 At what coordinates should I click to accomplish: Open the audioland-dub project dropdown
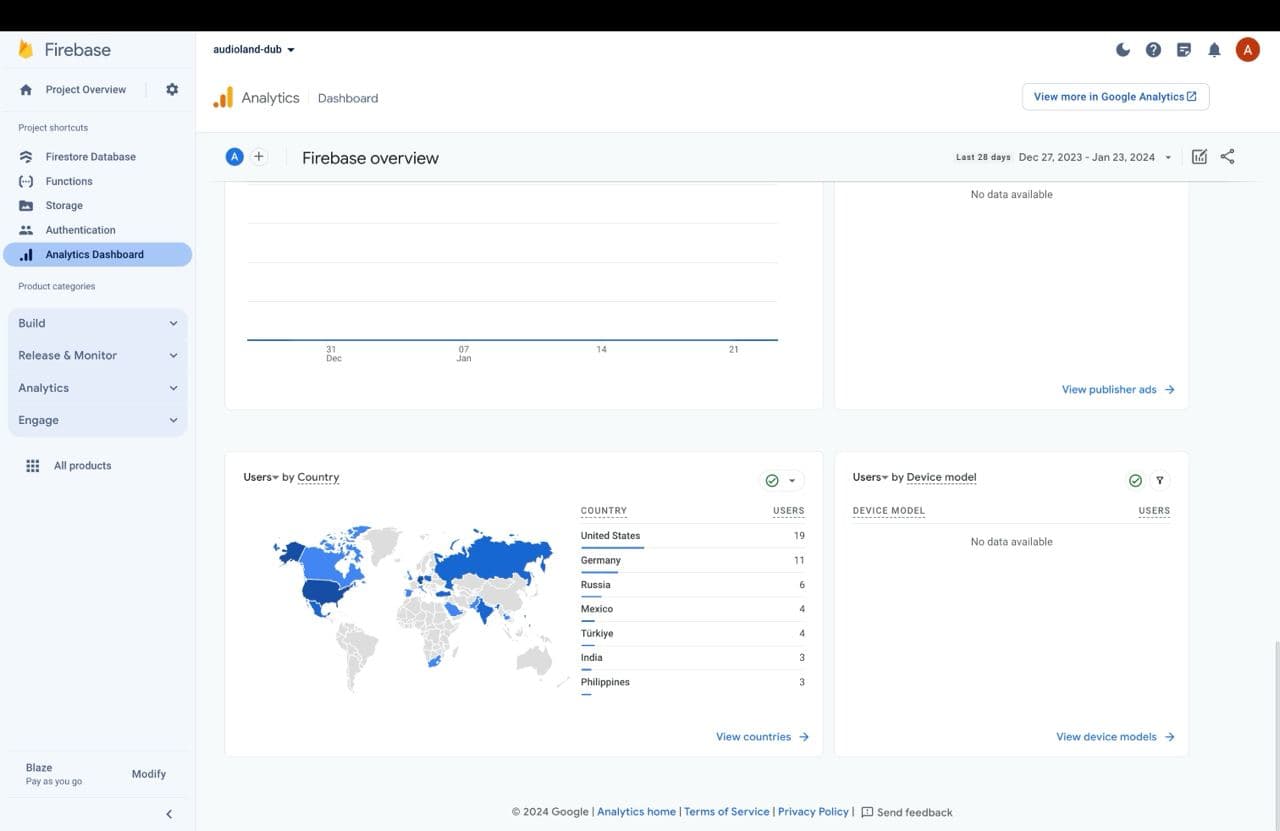pos(254,49)
